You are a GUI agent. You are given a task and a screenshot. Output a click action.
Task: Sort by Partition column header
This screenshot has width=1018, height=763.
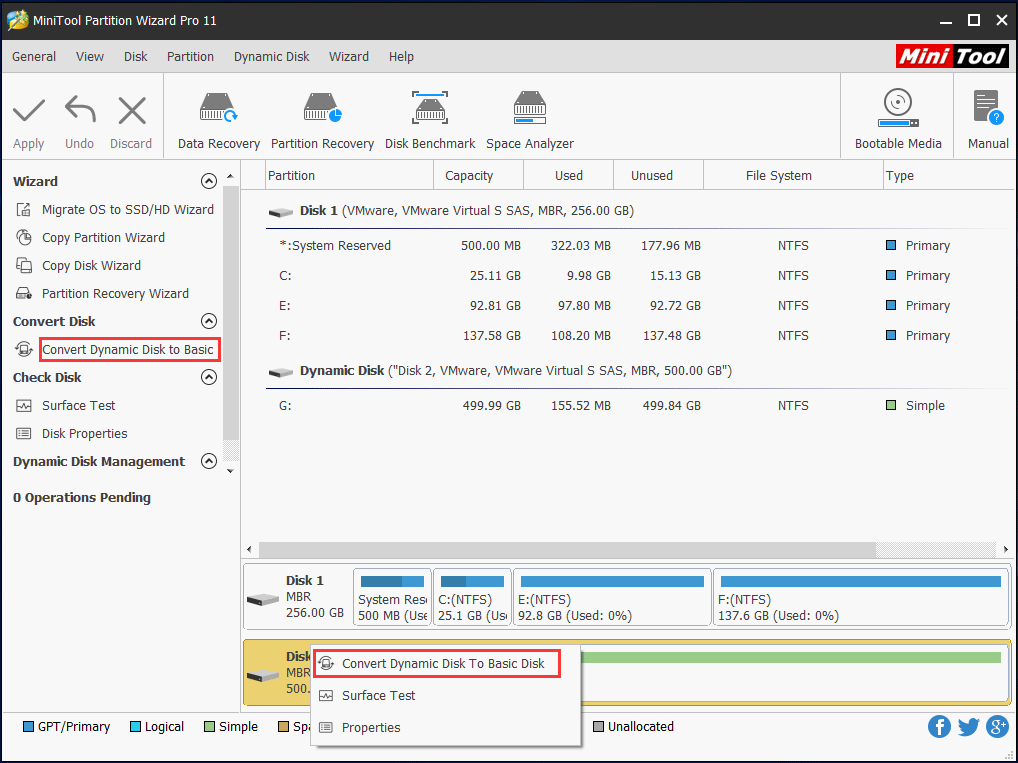point(349,175)
